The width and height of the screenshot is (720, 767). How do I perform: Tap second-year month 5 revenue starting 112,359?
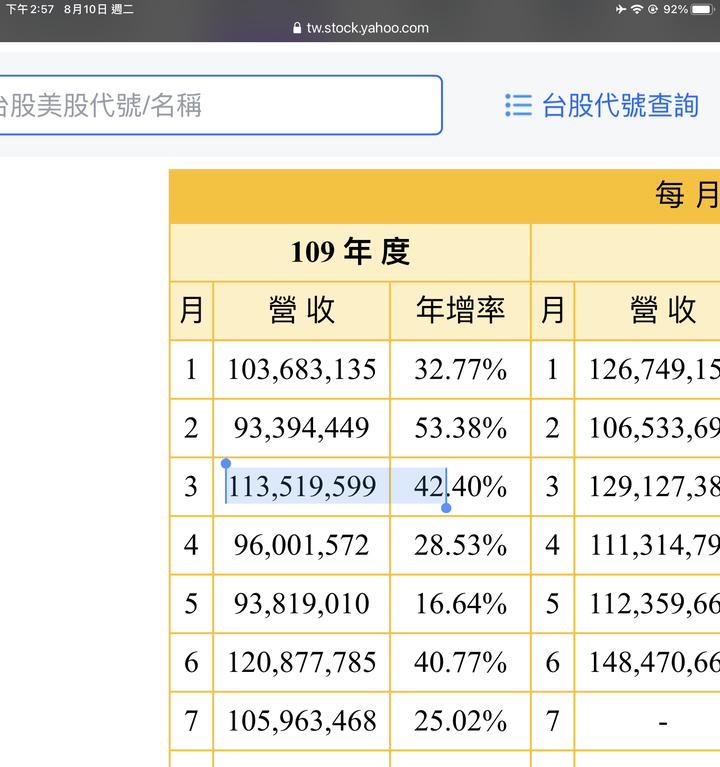(x=654, y=604)
